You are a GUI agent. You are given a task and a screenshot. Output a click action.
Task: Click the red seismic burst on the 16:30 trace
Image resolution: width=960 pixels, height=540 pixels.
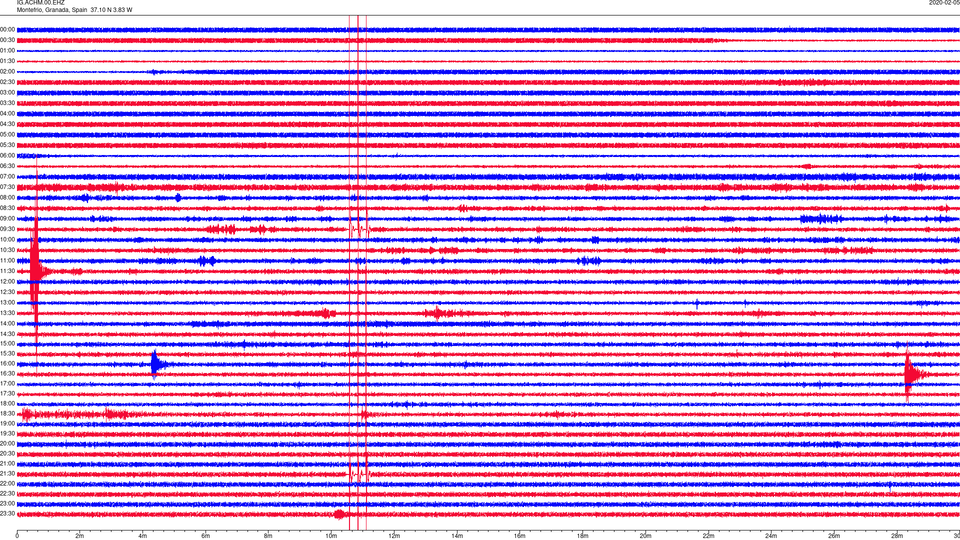coord(912,373)
